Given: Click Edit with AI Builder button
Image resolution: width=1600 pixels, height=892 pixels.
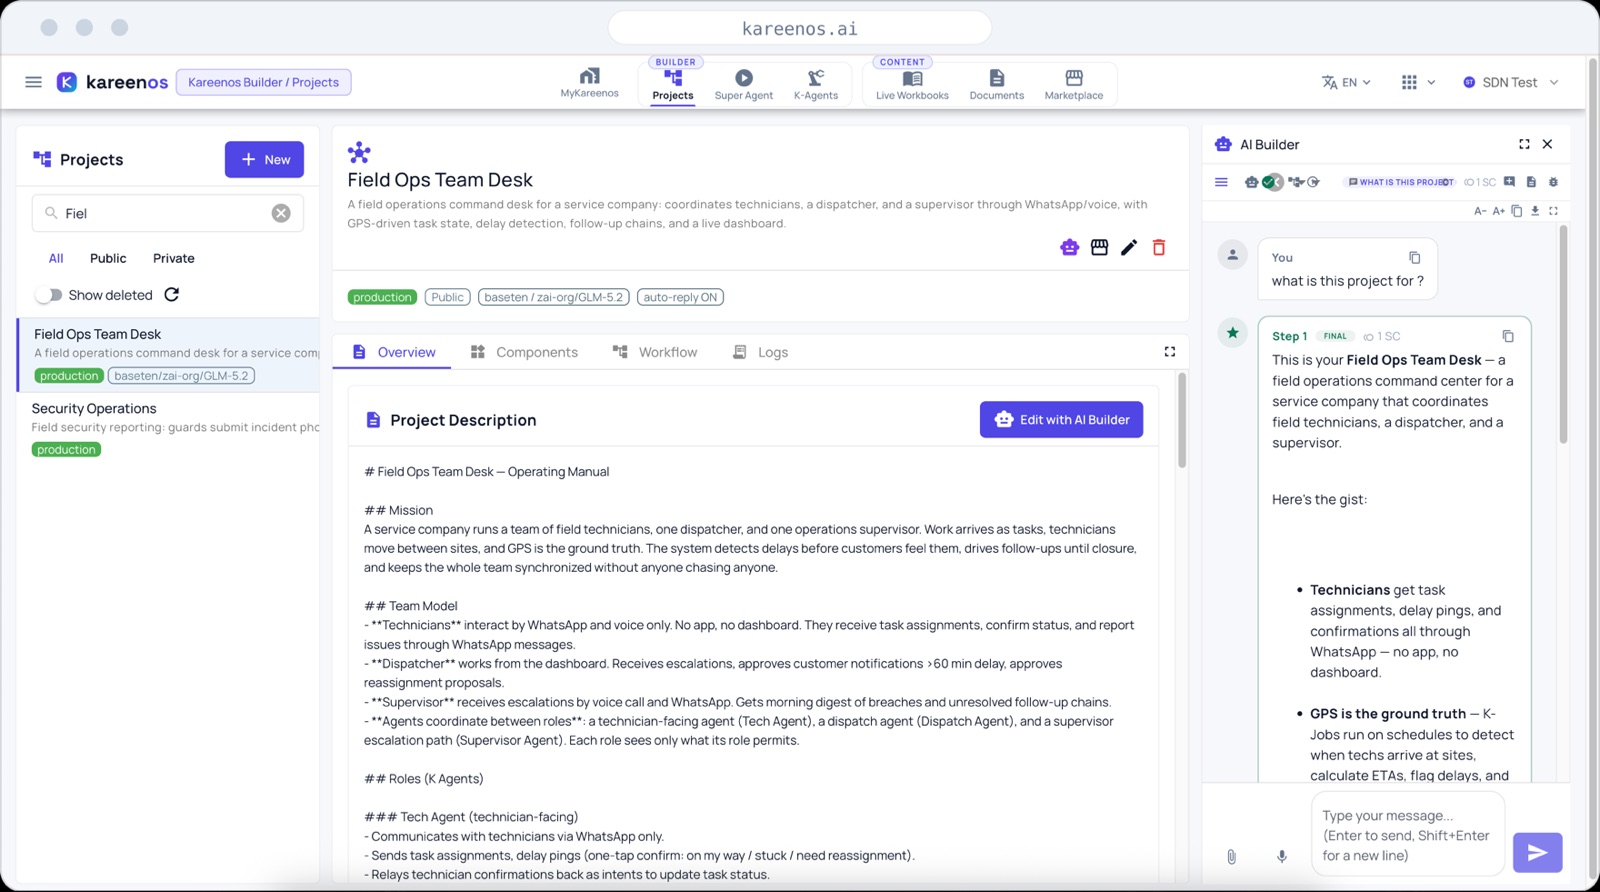Looking at the screenshot, I should coord(1061,420).
